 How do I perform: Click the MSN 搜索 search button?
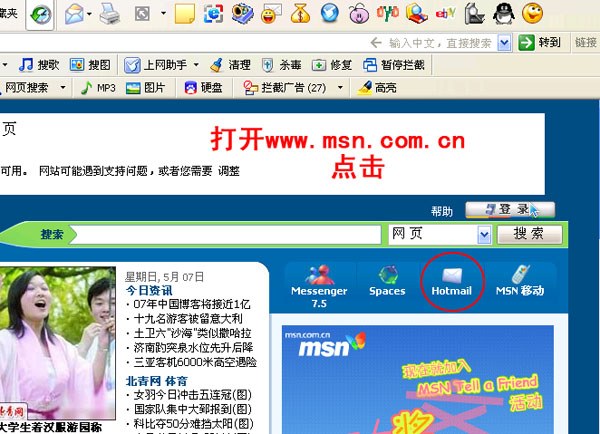pyautogui.click(x=530, y=234)
